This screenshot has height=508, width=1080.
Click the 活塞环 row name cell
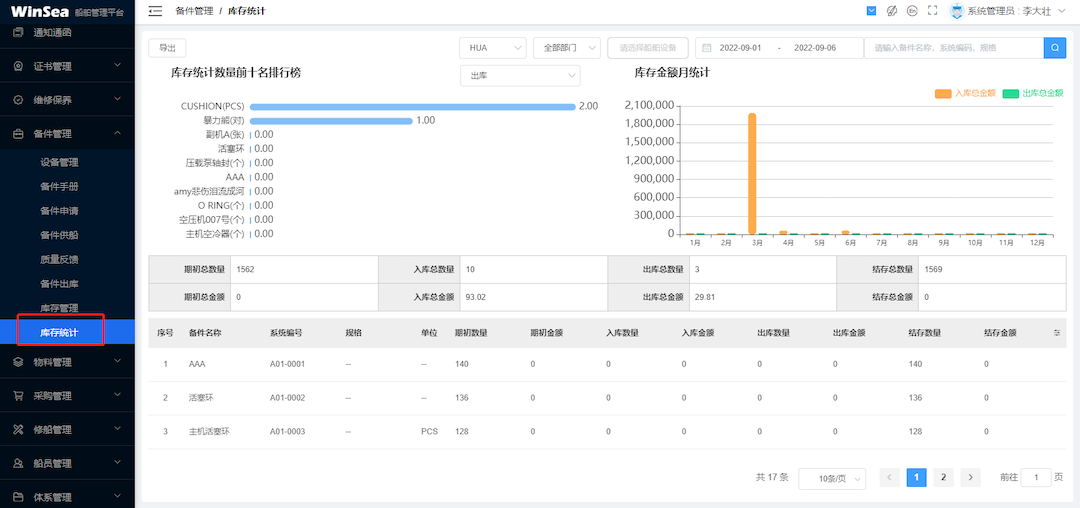(x=199, y=398)
